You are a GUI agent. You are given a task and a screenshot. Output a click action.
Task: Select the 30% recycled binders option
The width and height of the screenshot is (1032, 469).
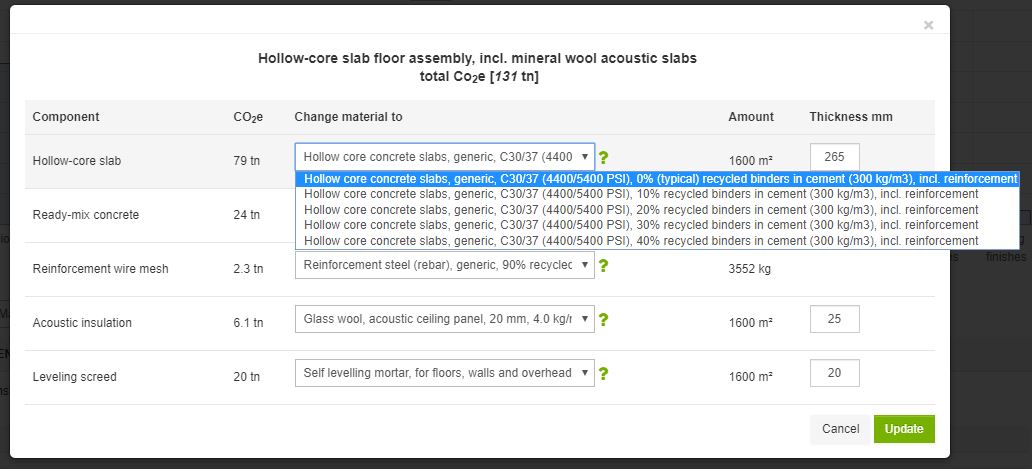tap(640, 225)
